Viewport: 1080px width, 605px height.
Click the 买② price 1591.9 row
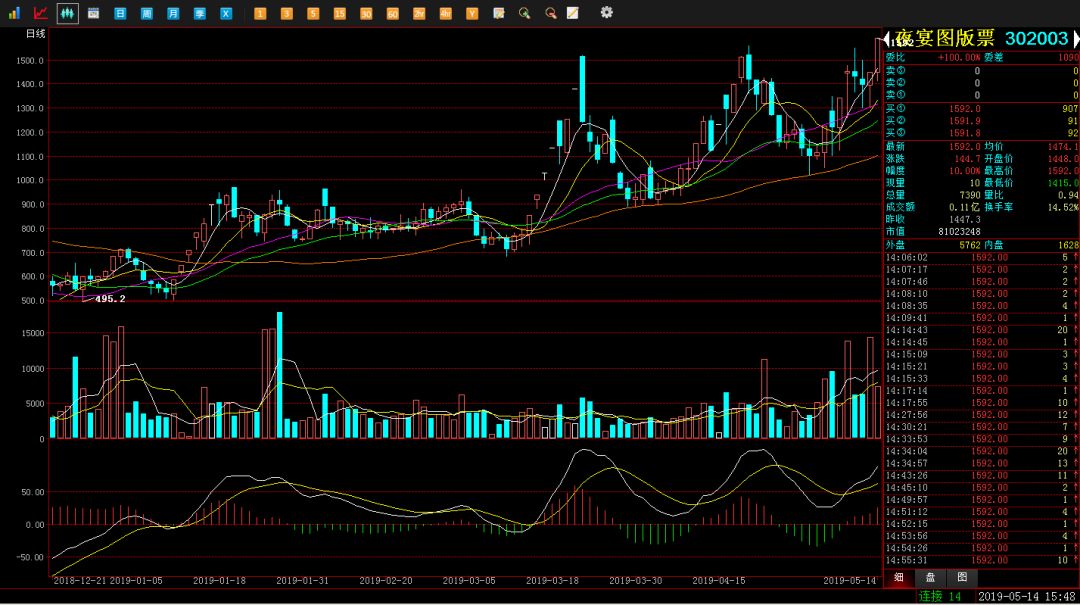(982, 121)
